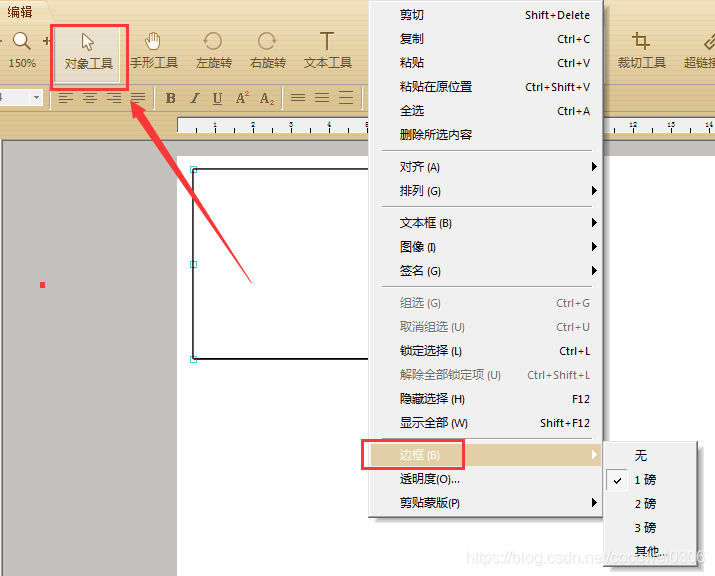Open the 编辑 tab
Viewport: 715px width, 576px height.
[x=20, y=12]
